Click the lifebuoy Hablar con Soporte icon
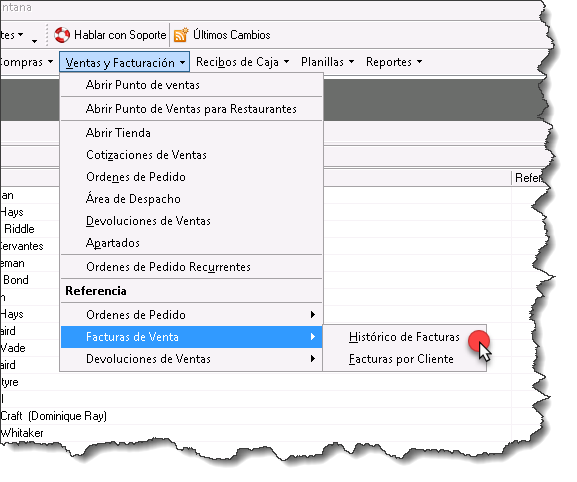Screen dimensions: 577x482 62,35
